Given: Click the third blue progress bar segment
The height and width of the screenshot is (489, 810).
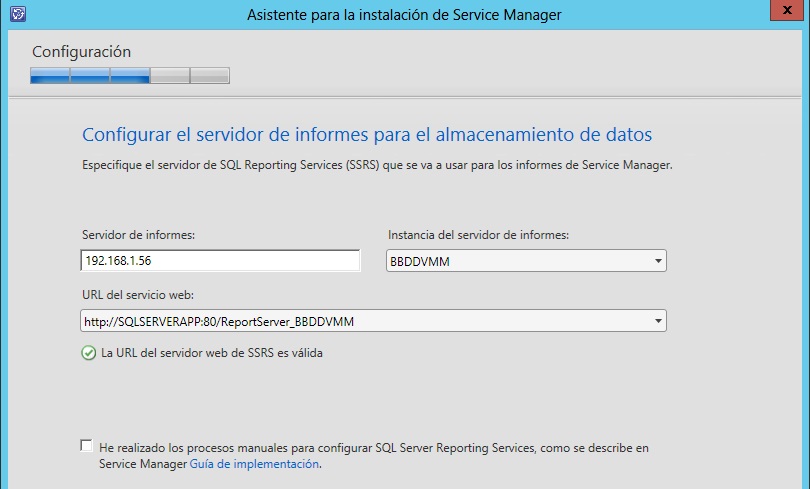Looking at the screenshot, I should click(130, 75).
